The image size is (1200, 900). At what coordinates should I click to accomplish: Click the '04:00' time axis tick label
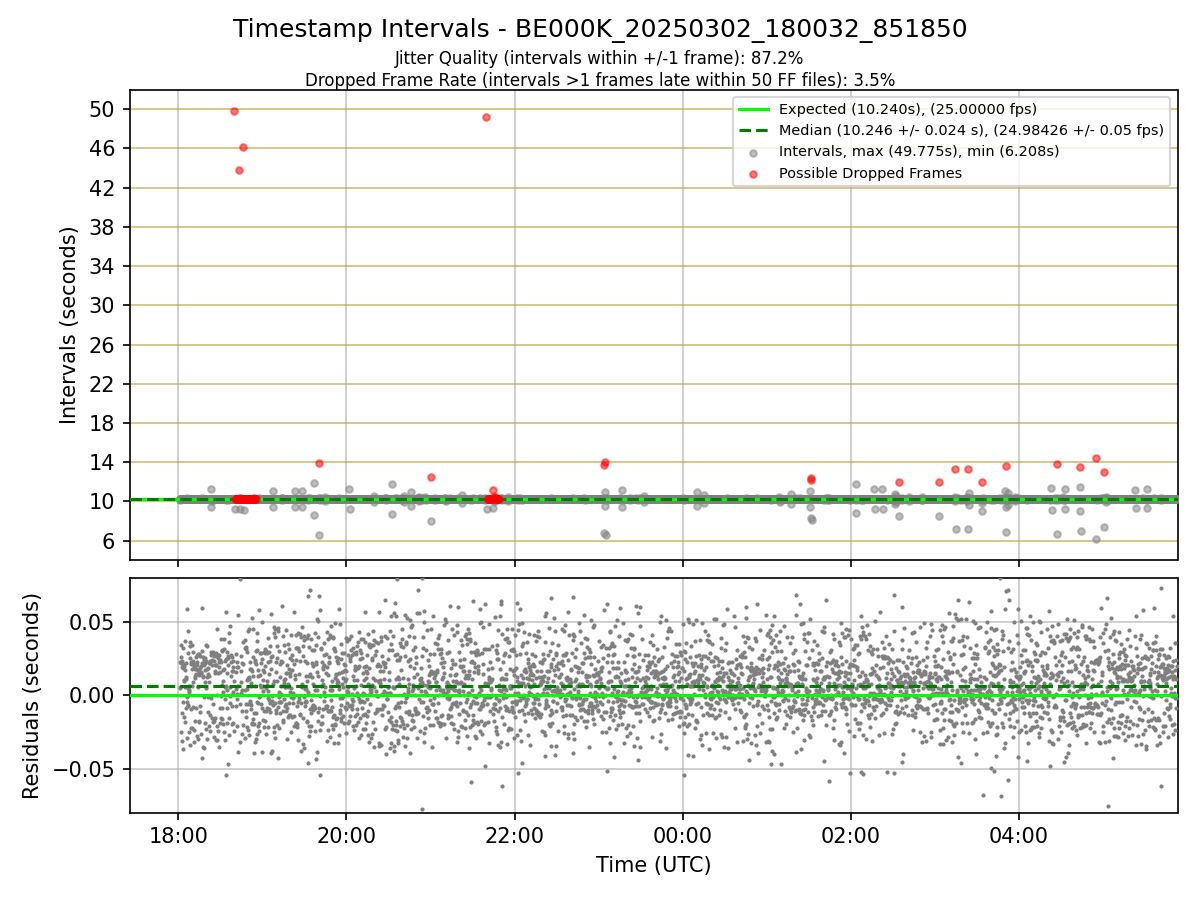pos(1019,835)
